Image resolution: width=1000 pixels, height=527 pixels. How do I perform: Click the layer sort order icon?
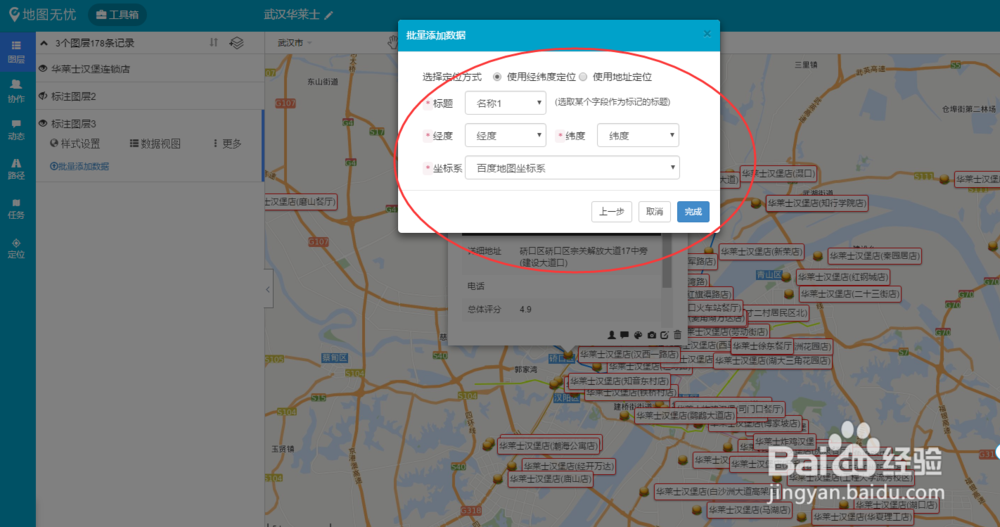pyautogui.click(x=214, y=43)
